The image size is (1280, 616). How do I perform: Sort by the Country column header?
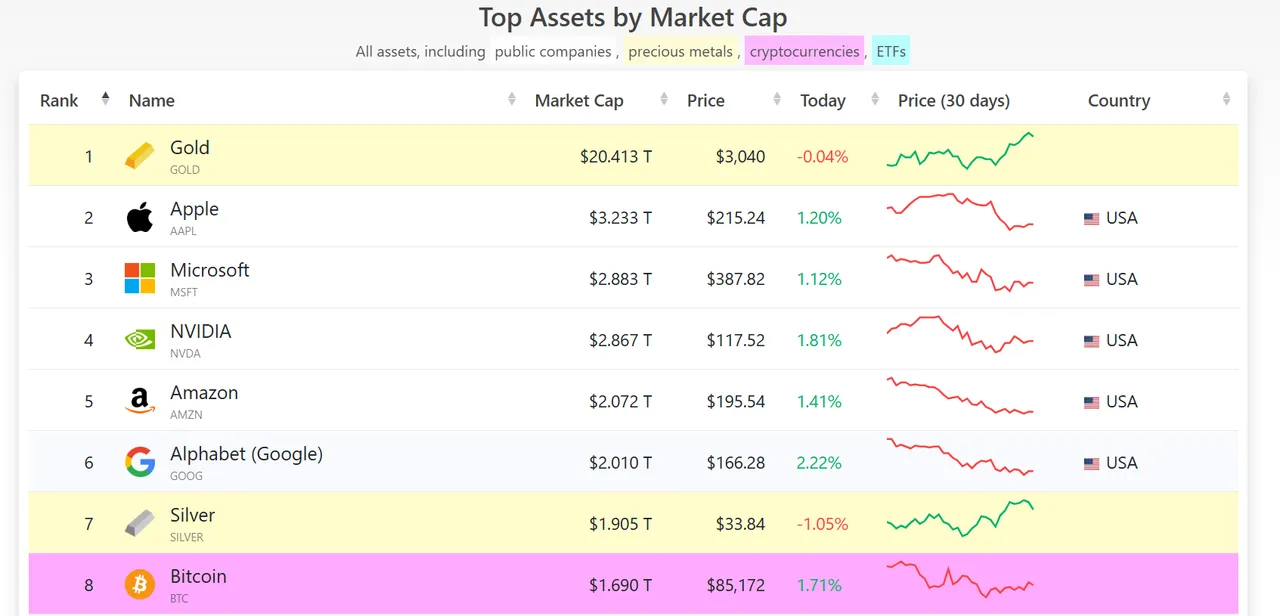tap(1119, 100)
